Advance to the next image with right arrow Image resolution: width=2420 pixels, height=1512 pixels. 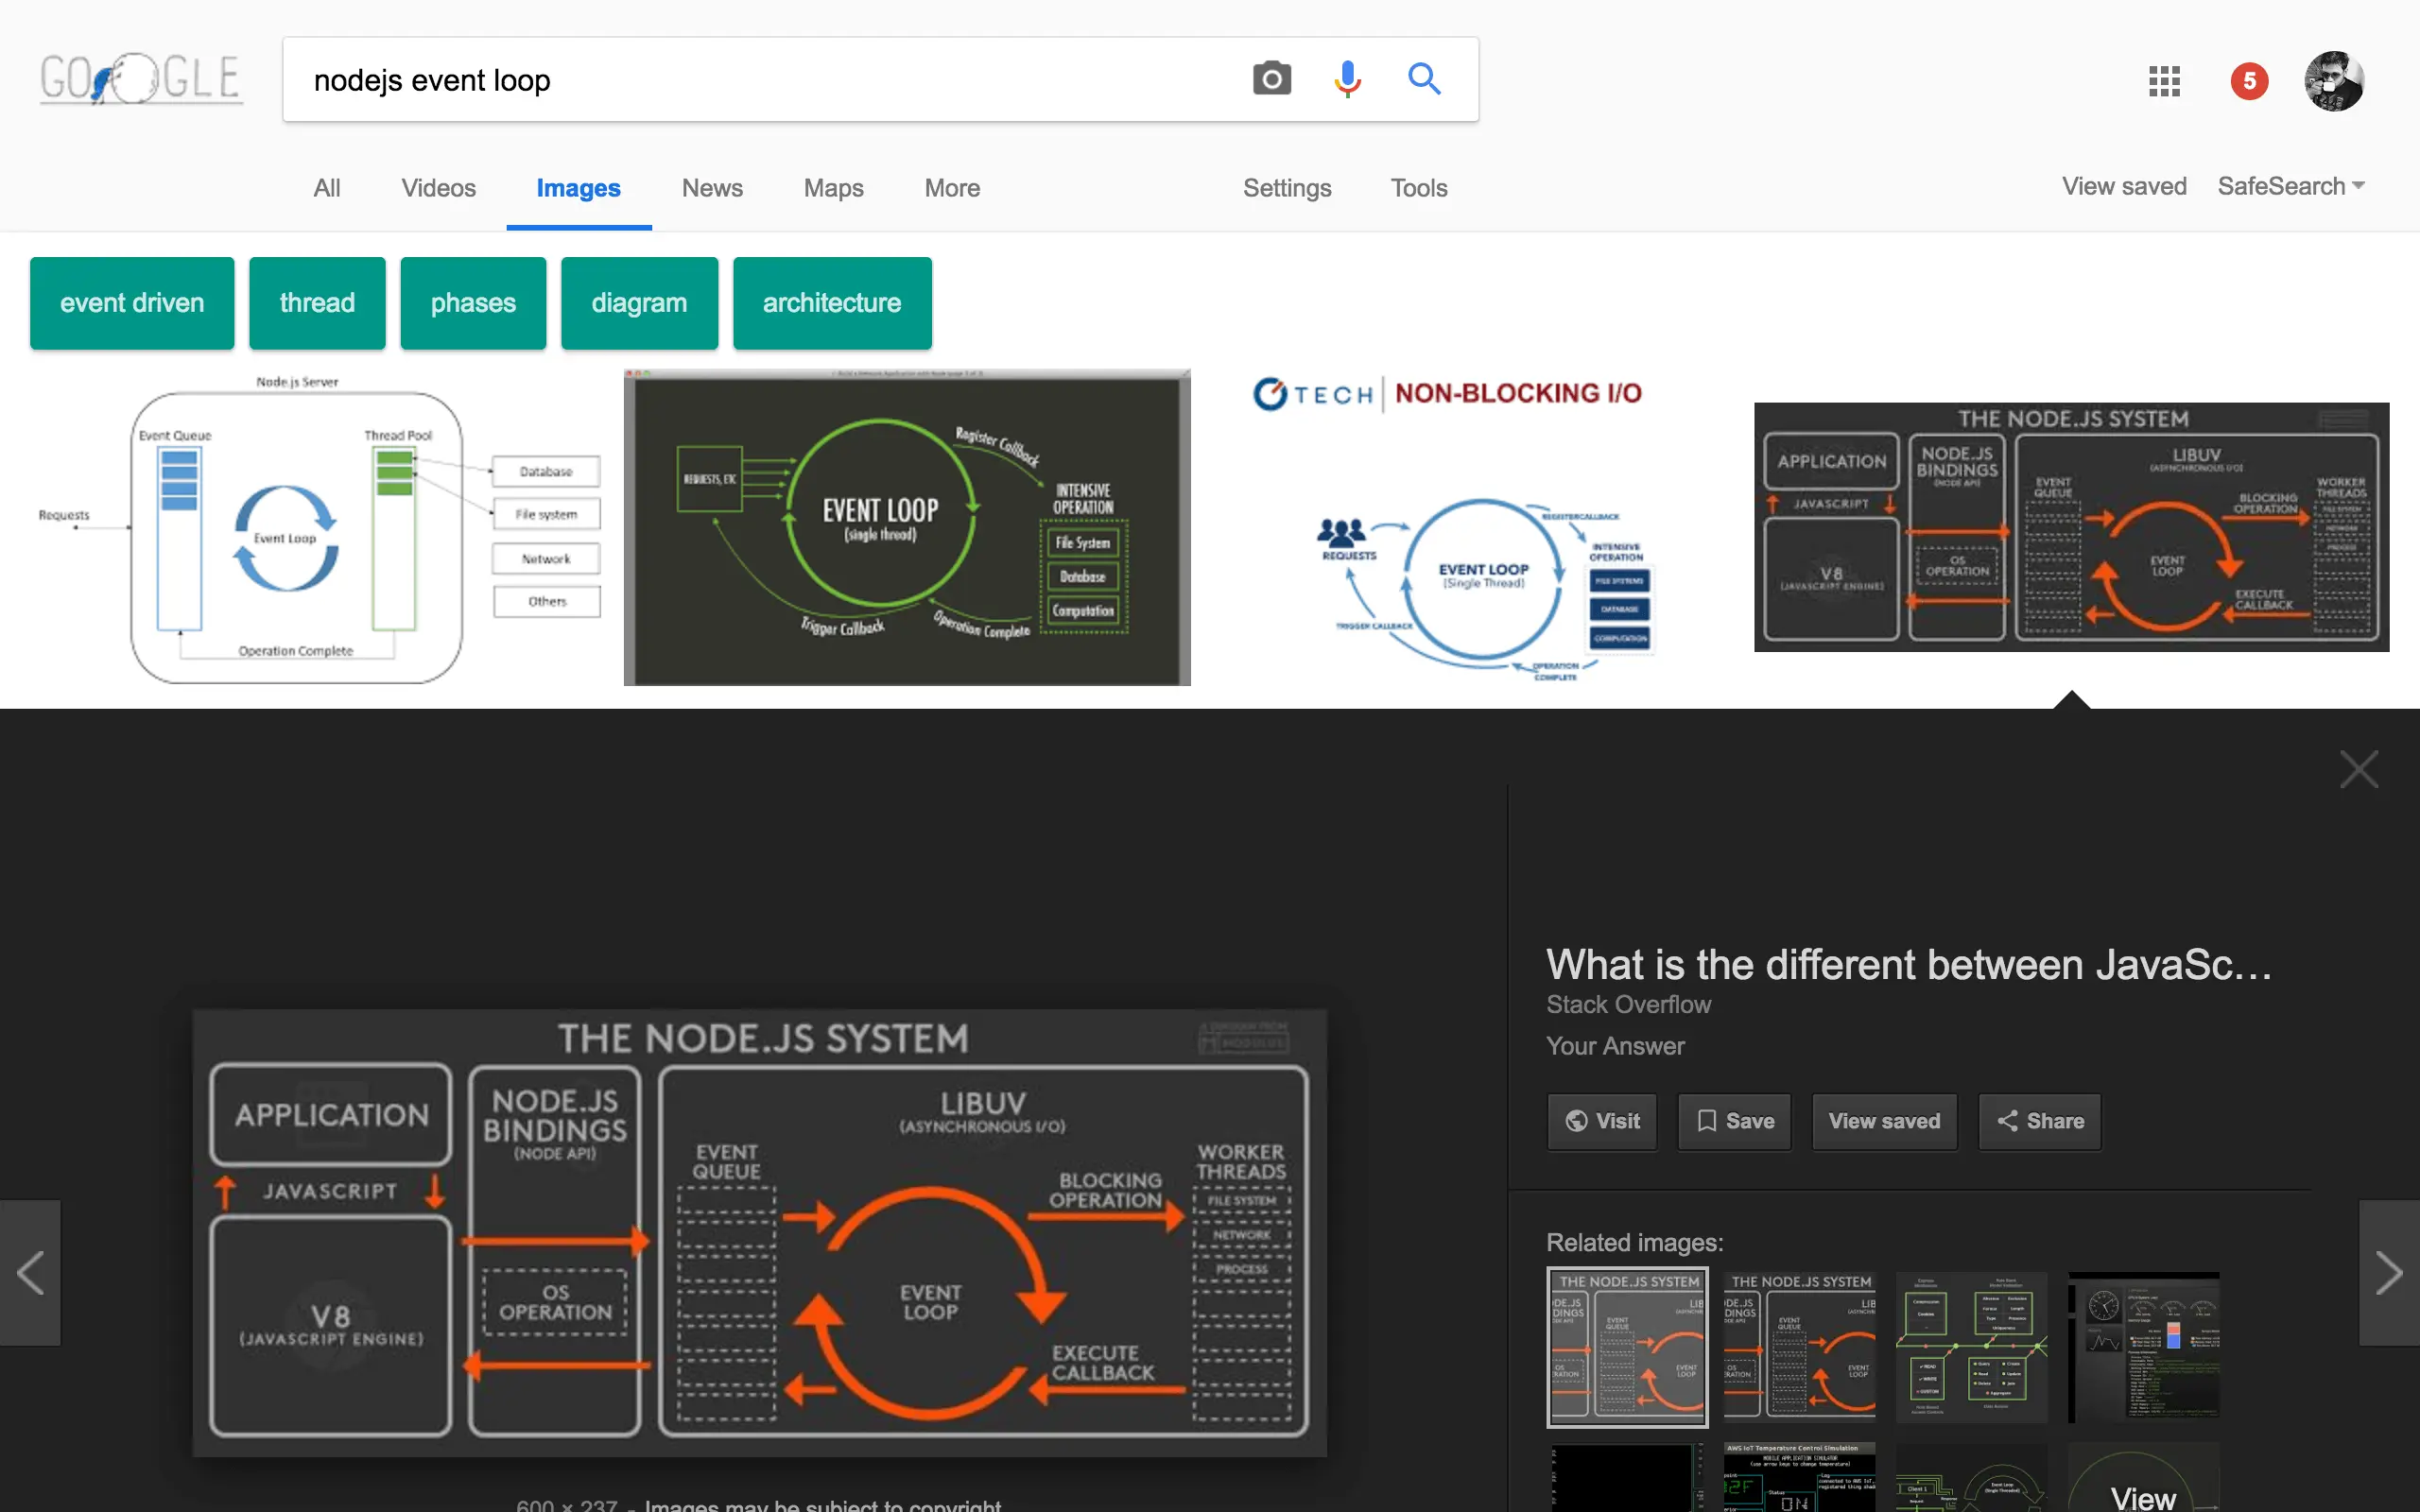[x=2391, y=1272]
